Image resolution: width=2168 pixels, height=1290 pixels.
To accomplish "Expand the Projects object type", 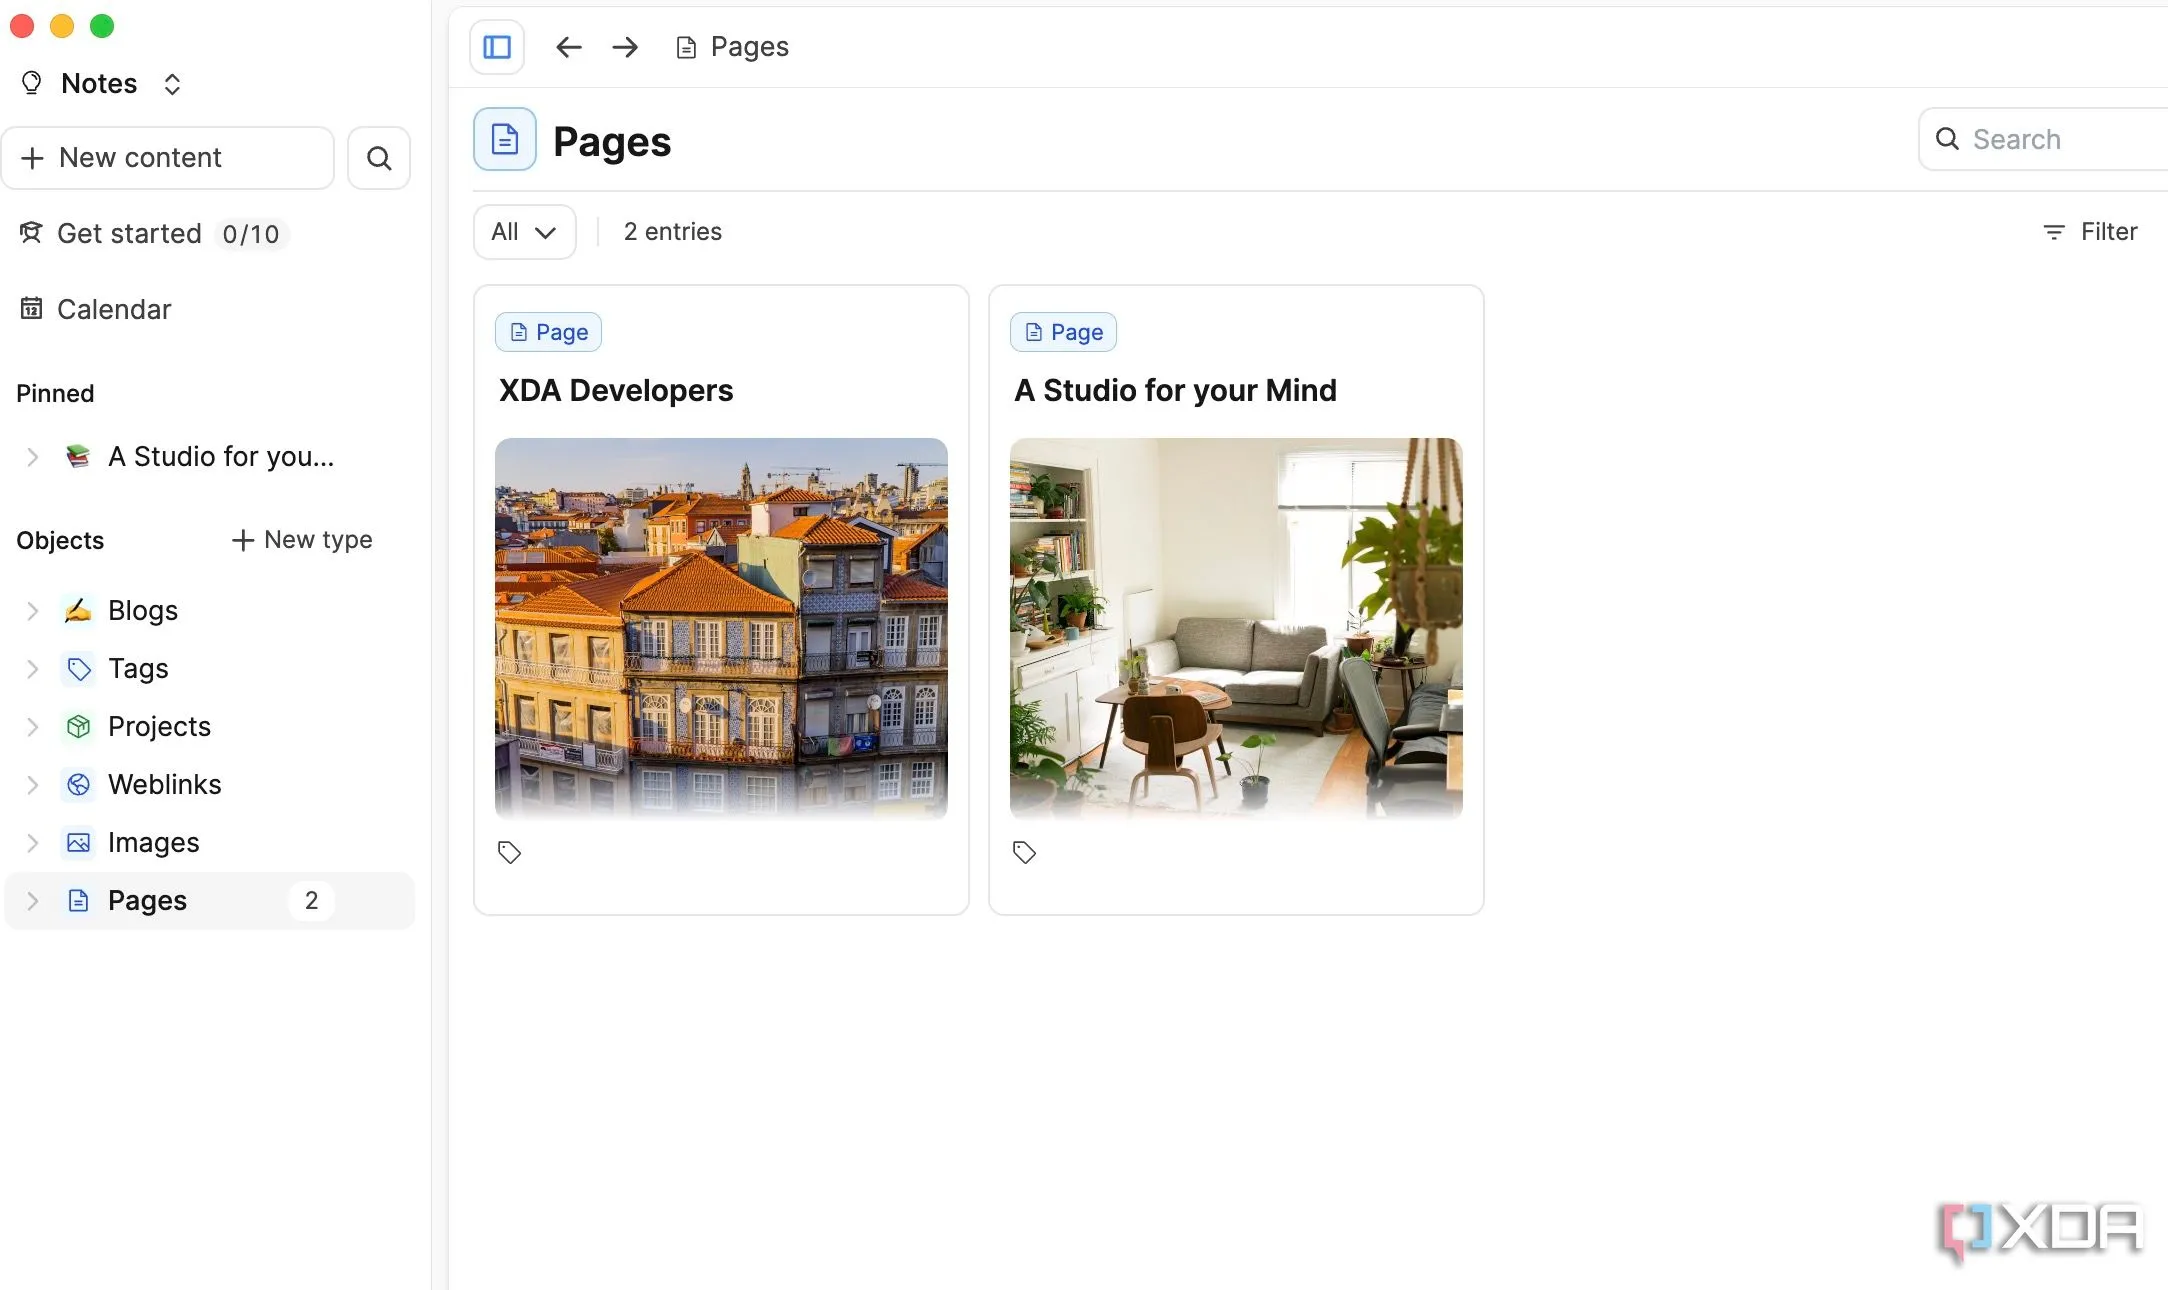I will (32, 727).
